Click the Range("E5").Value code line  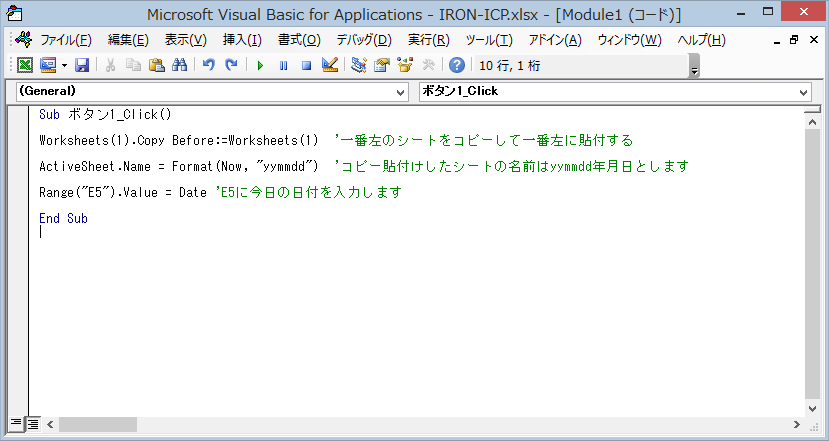pos(123,192)
